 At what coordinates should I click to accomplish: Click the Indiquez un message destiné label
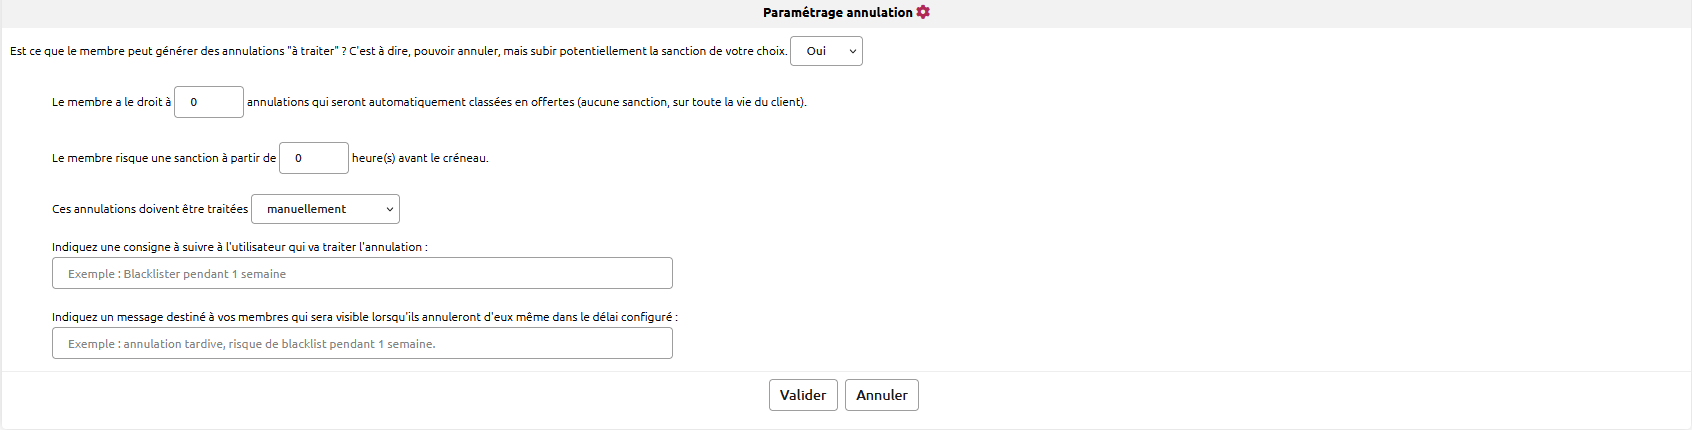tap(364, 317)
